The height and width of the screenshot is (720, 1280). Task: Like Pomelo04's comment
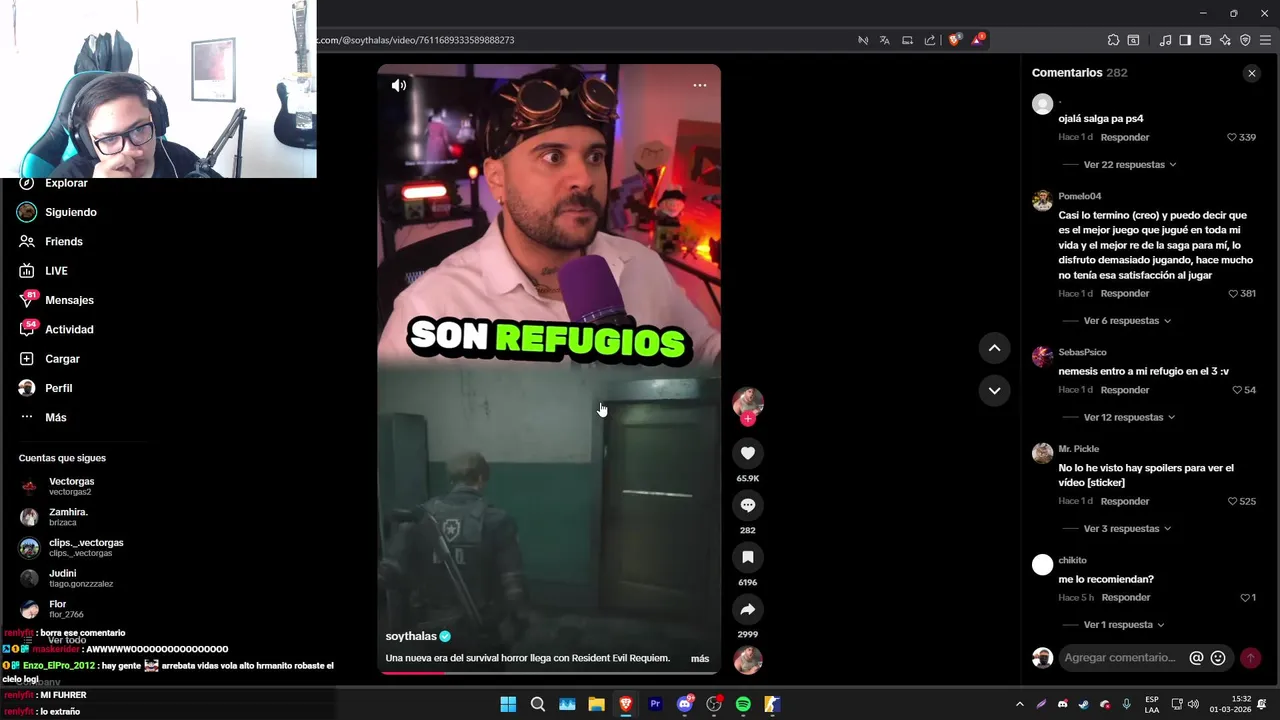[1233, 294]
